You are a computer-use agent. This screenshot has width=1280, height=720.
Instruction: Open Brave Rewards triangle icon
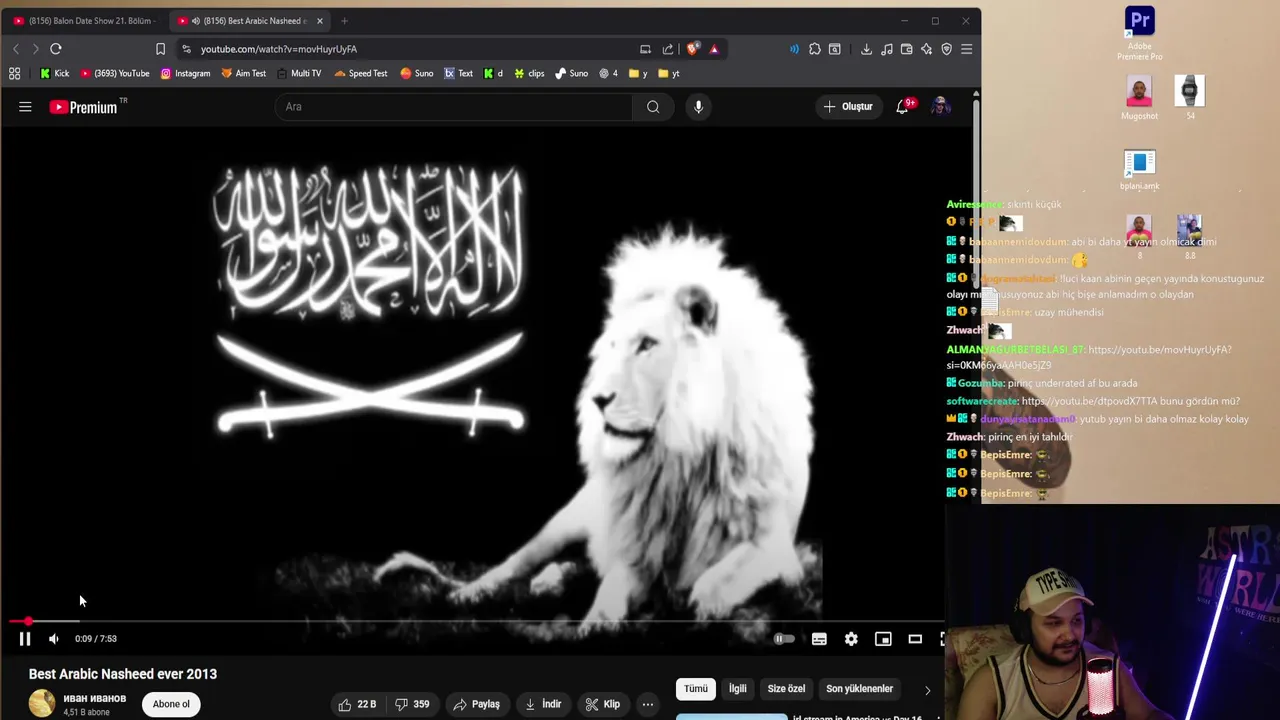(714, 49)
